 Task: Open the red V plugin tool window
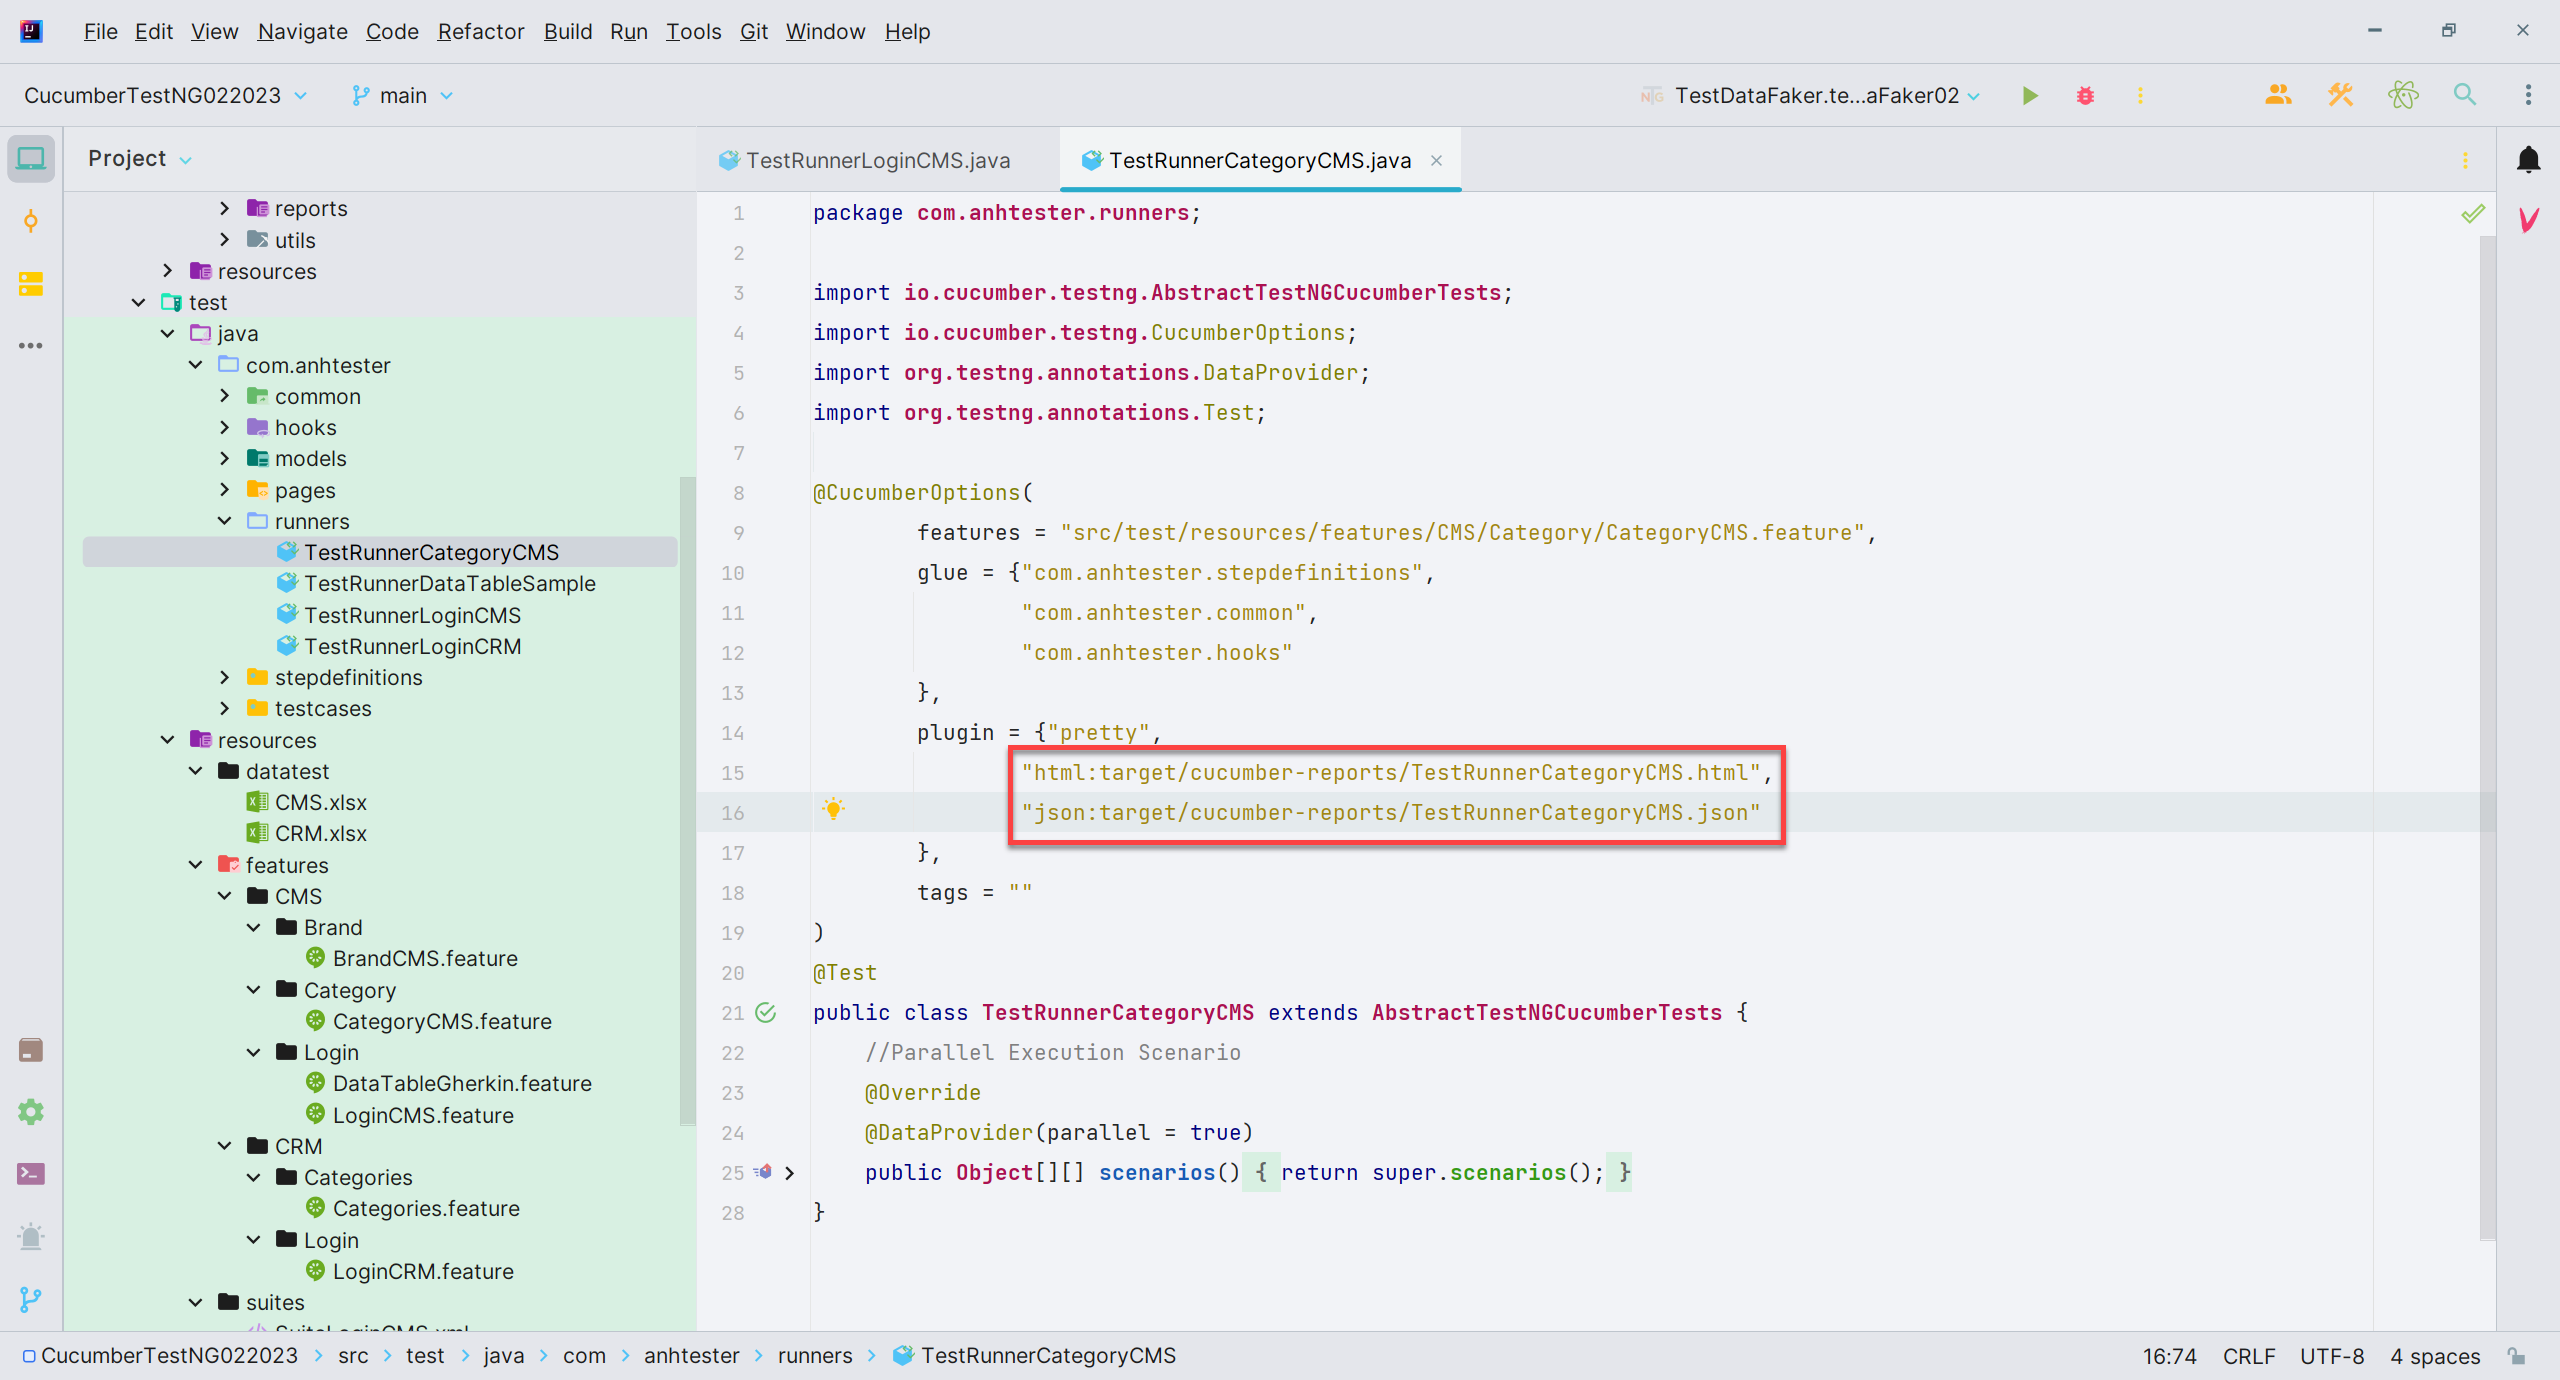pyautogui.click(x=2528, y=220)
